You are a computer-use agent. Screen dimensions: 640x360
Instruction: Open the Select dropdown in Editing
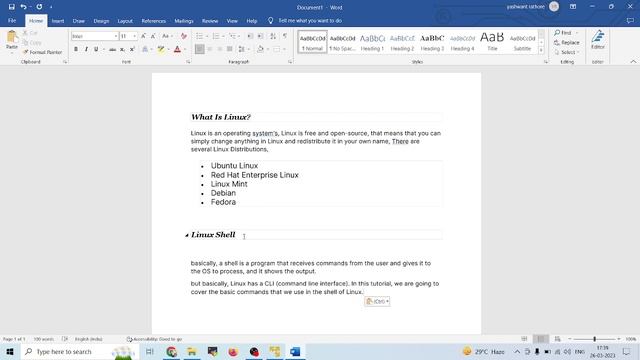567,52
